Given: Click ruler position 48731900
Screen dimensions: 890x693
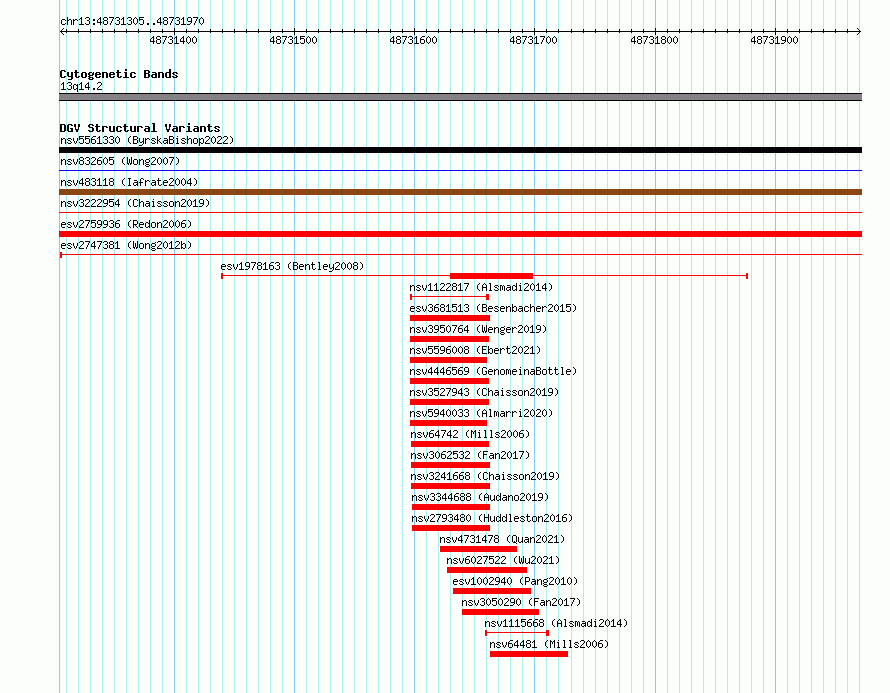Looking at the screenshot, I should 774,40.
